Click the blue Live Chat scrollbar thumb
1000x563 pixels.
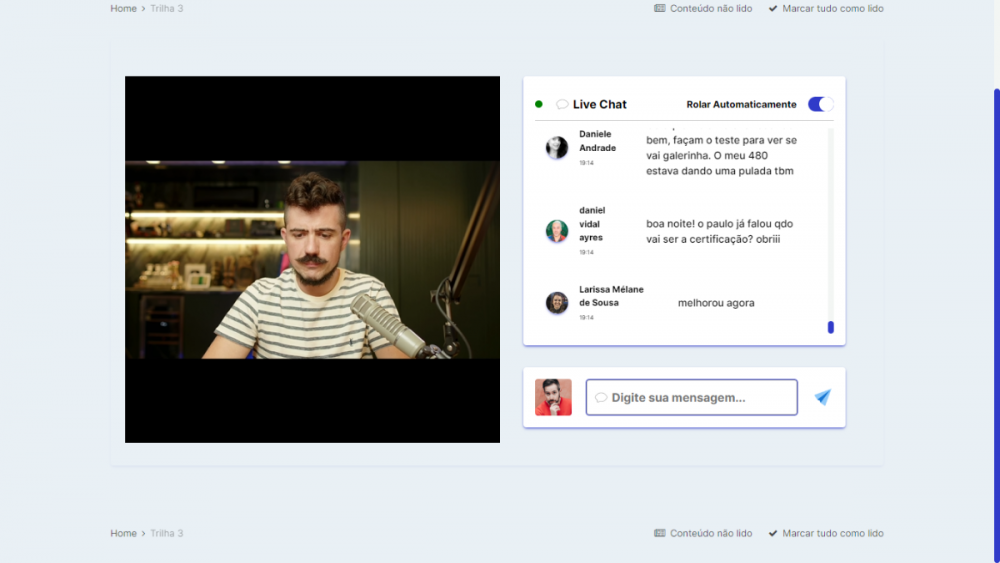pyautogui.click(x=831, y=327)
